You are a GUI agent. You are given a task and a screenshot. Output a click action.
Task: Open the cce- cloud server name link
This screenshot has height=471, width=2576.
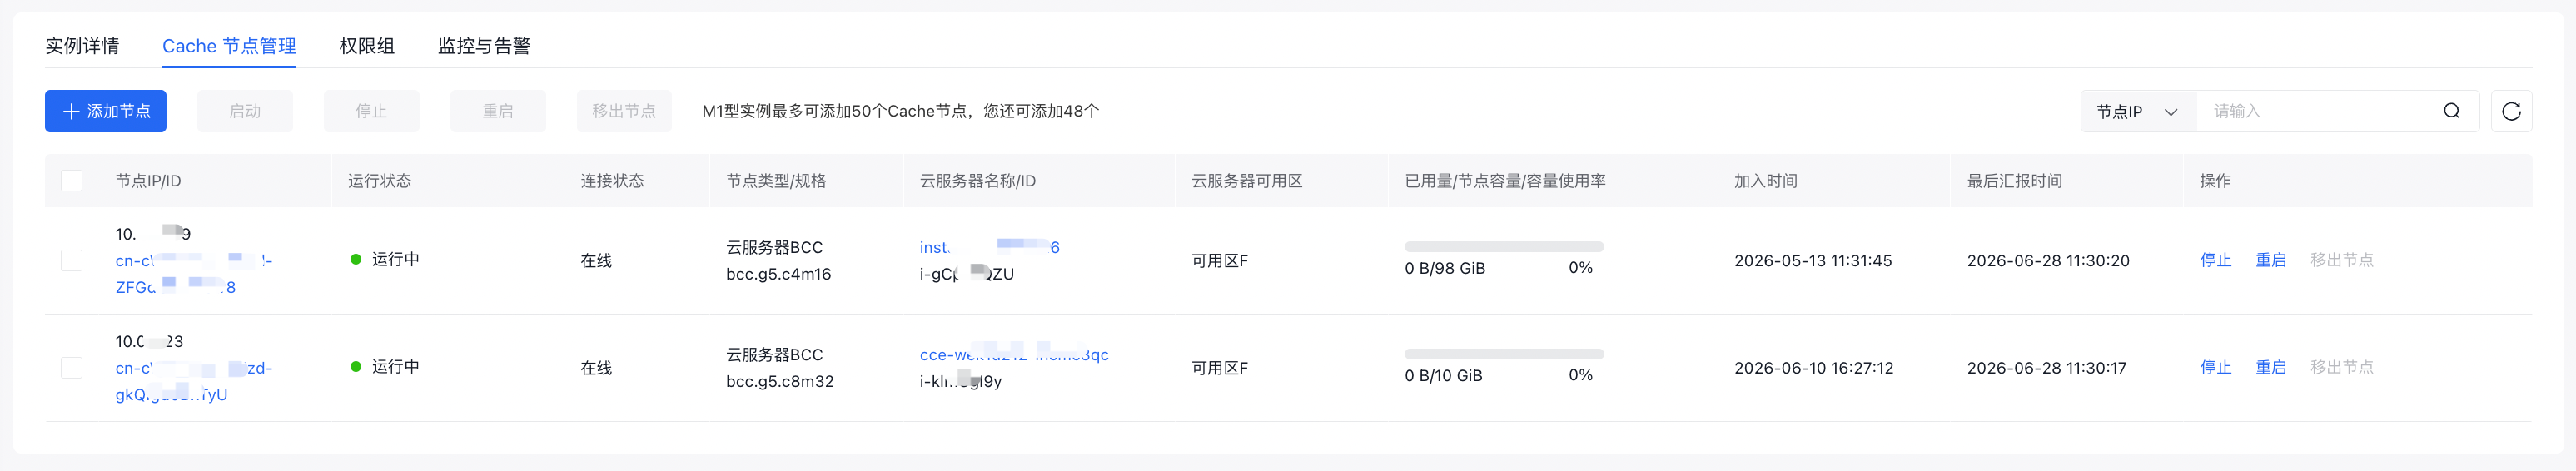point(1014,355)
